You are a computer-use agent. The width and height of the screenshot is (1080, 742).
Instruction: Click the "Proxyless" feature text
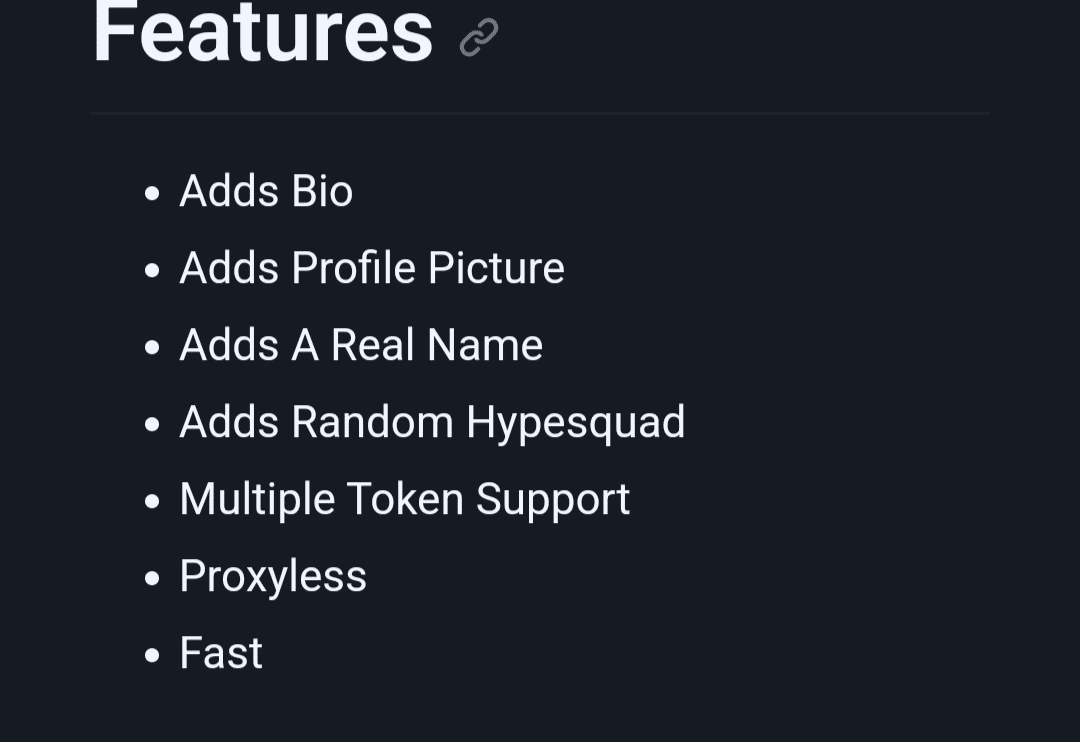(x=273, y=576)
